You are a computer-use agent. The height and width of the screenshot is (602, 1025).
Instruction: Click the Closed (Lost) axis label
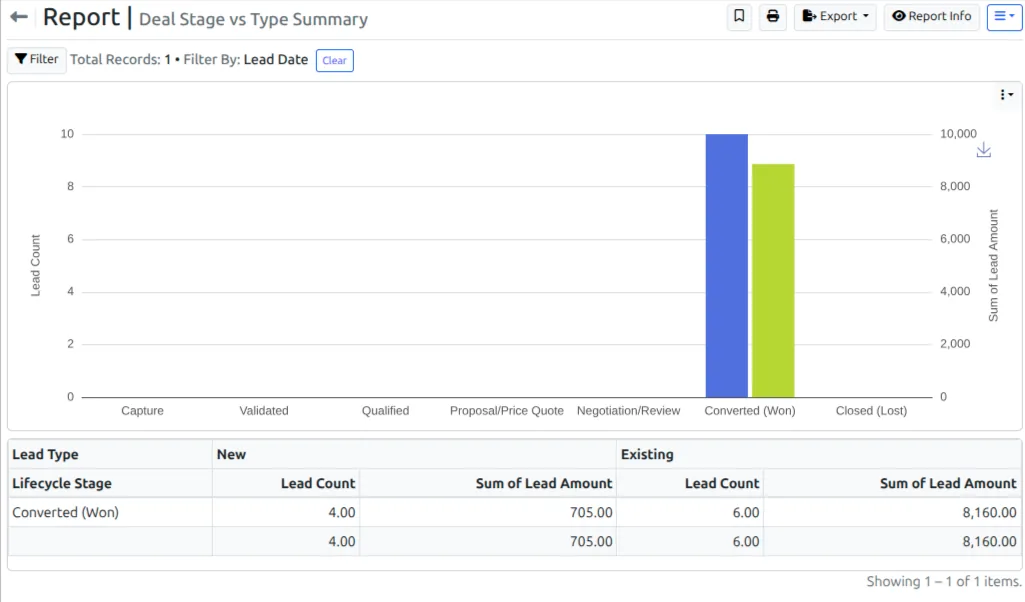871,410
